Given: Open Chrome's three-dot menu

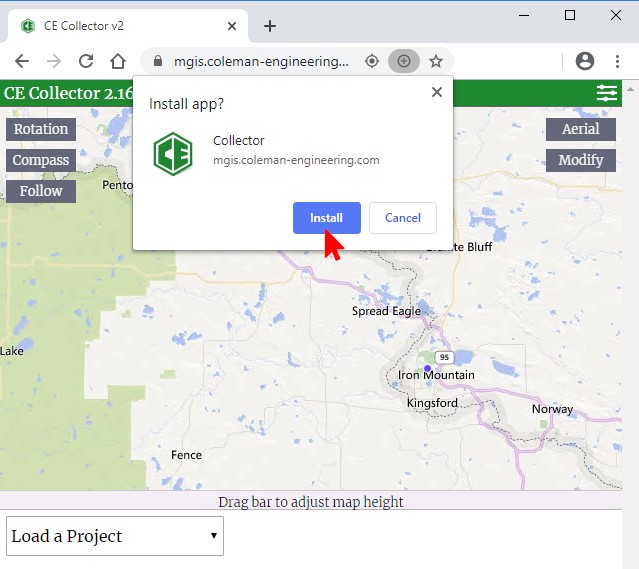Looking at the screenshot, I should [618, 61].
